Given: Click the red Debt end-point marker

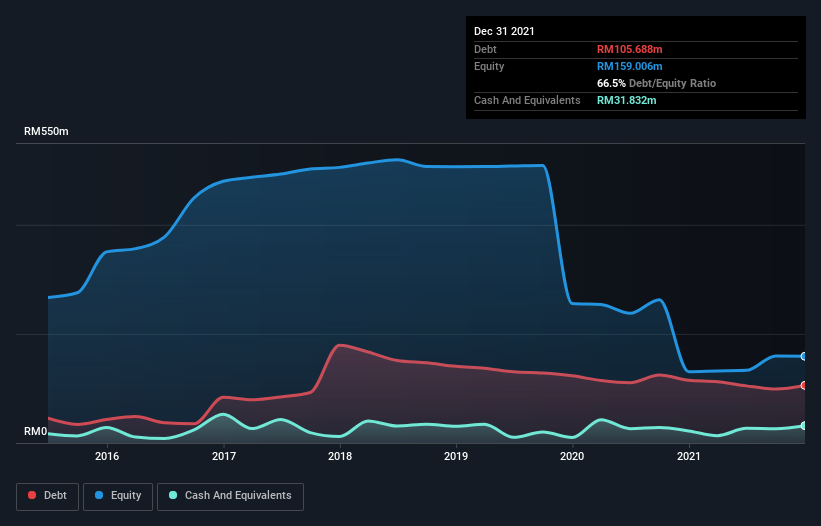Looking at the screenshot, I should click(x=804, y=386).
